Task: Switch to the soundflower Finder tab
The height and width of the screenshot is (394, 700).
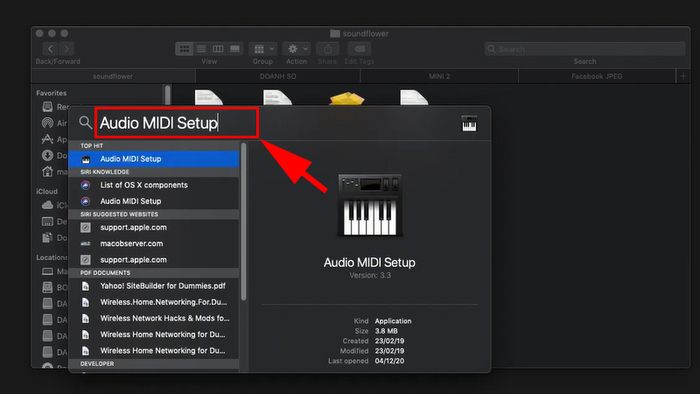Action: 113,76
